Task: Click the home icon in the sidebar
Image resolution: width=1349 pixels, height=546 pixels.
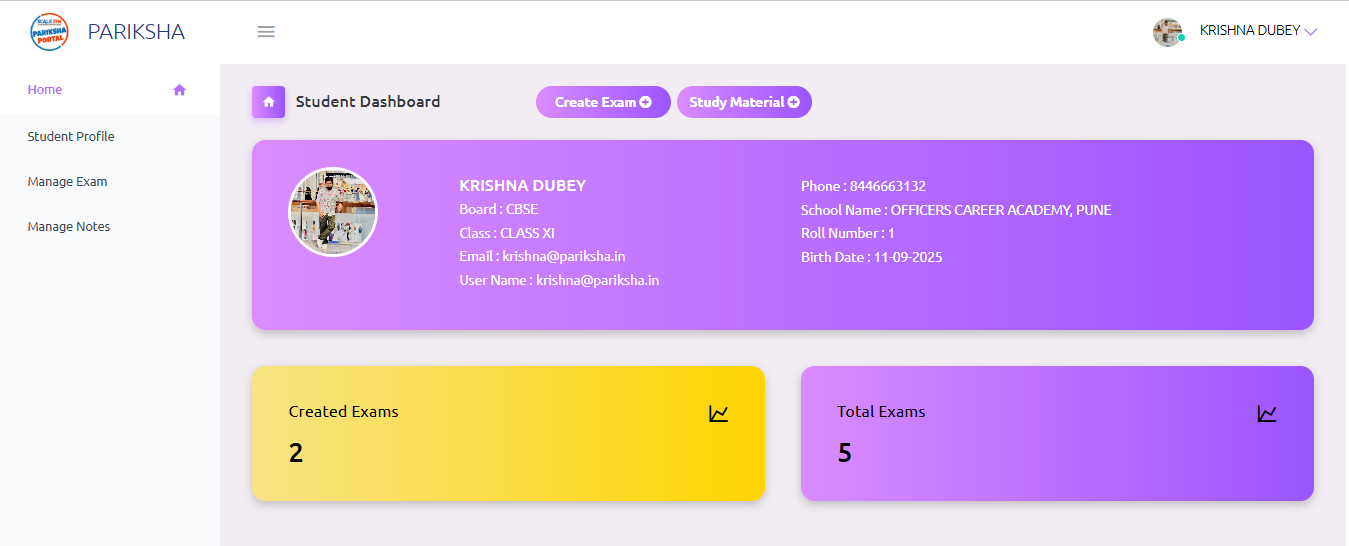Action: tap(180, 90)
